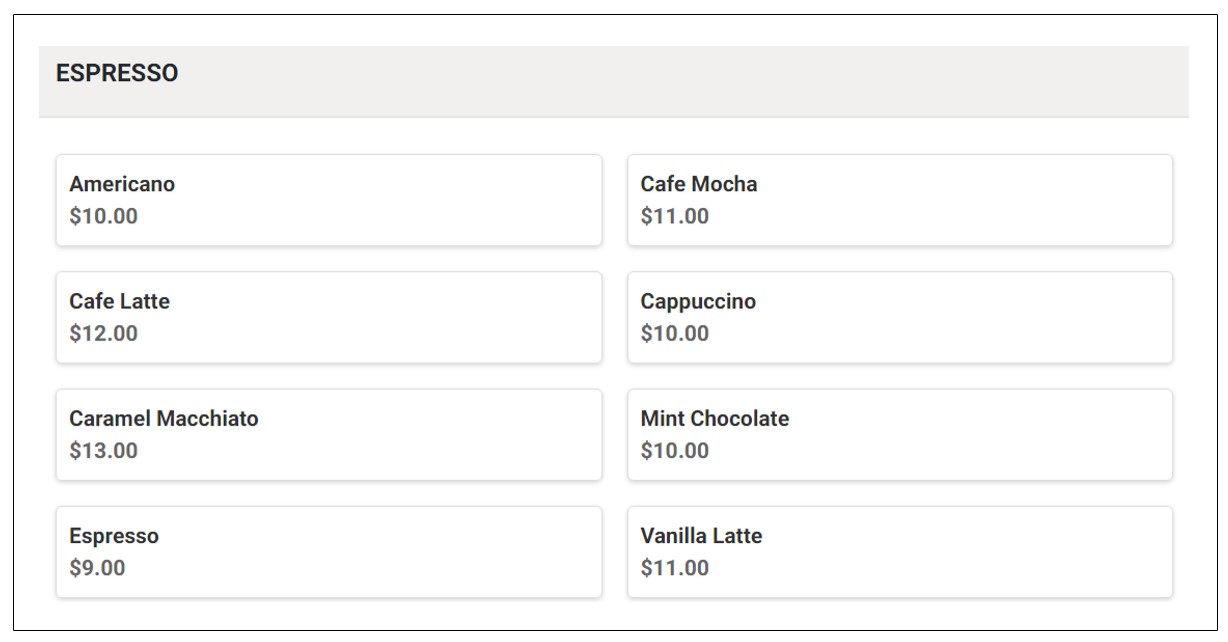Click the Cafe Latte title text
Image resolution: width=1228 pixels, height=642 pixels.
point(120,301)
